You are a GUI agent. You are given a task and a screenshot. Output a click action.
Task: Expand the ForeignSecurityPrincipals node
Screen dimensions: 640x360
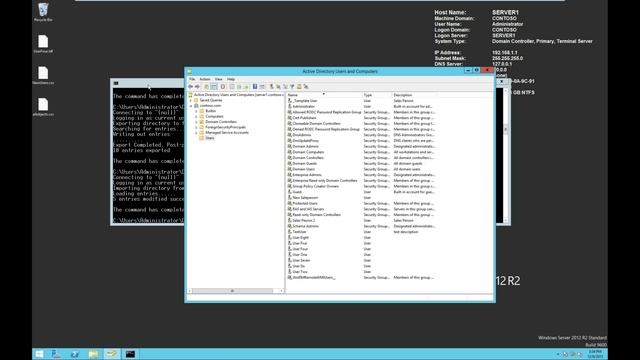pyautogui.click(x=196, y=127)
